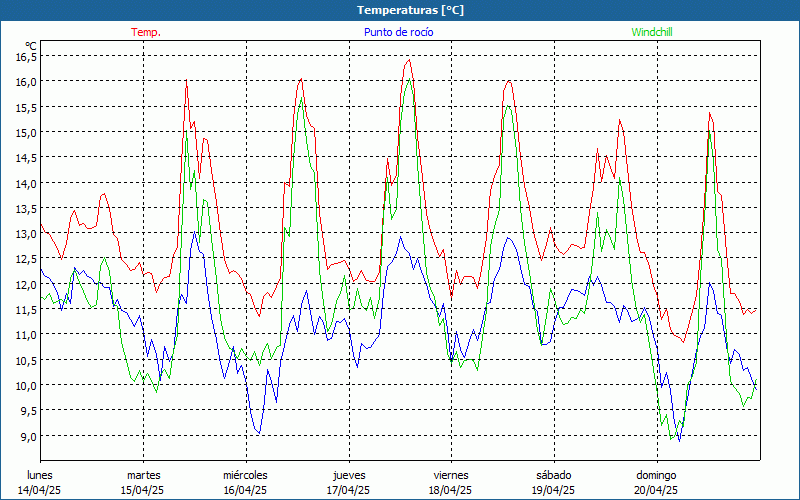Screen dimensions: 800x500
Task: Click the 16/04/25 date label
Action: coord(245,490)
